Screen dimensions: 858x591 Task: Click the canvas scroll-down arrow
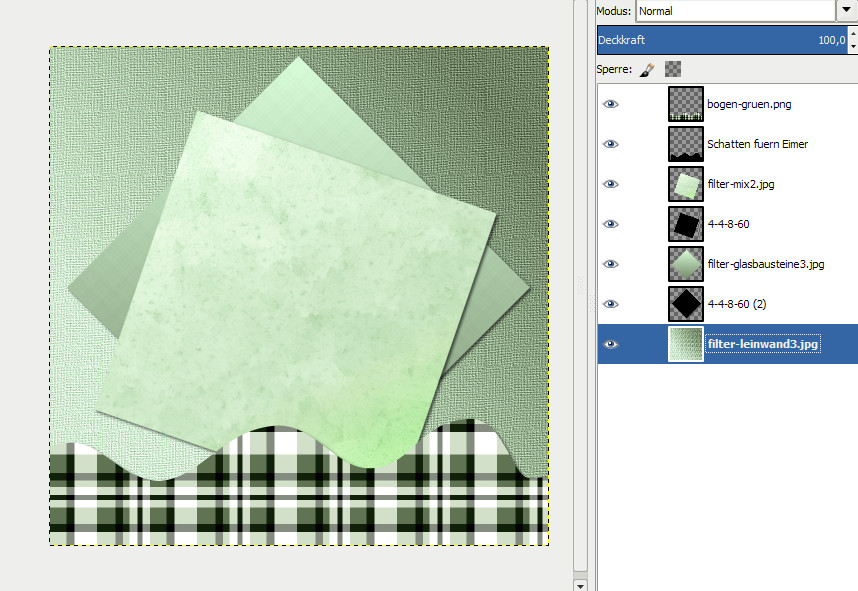580,584
